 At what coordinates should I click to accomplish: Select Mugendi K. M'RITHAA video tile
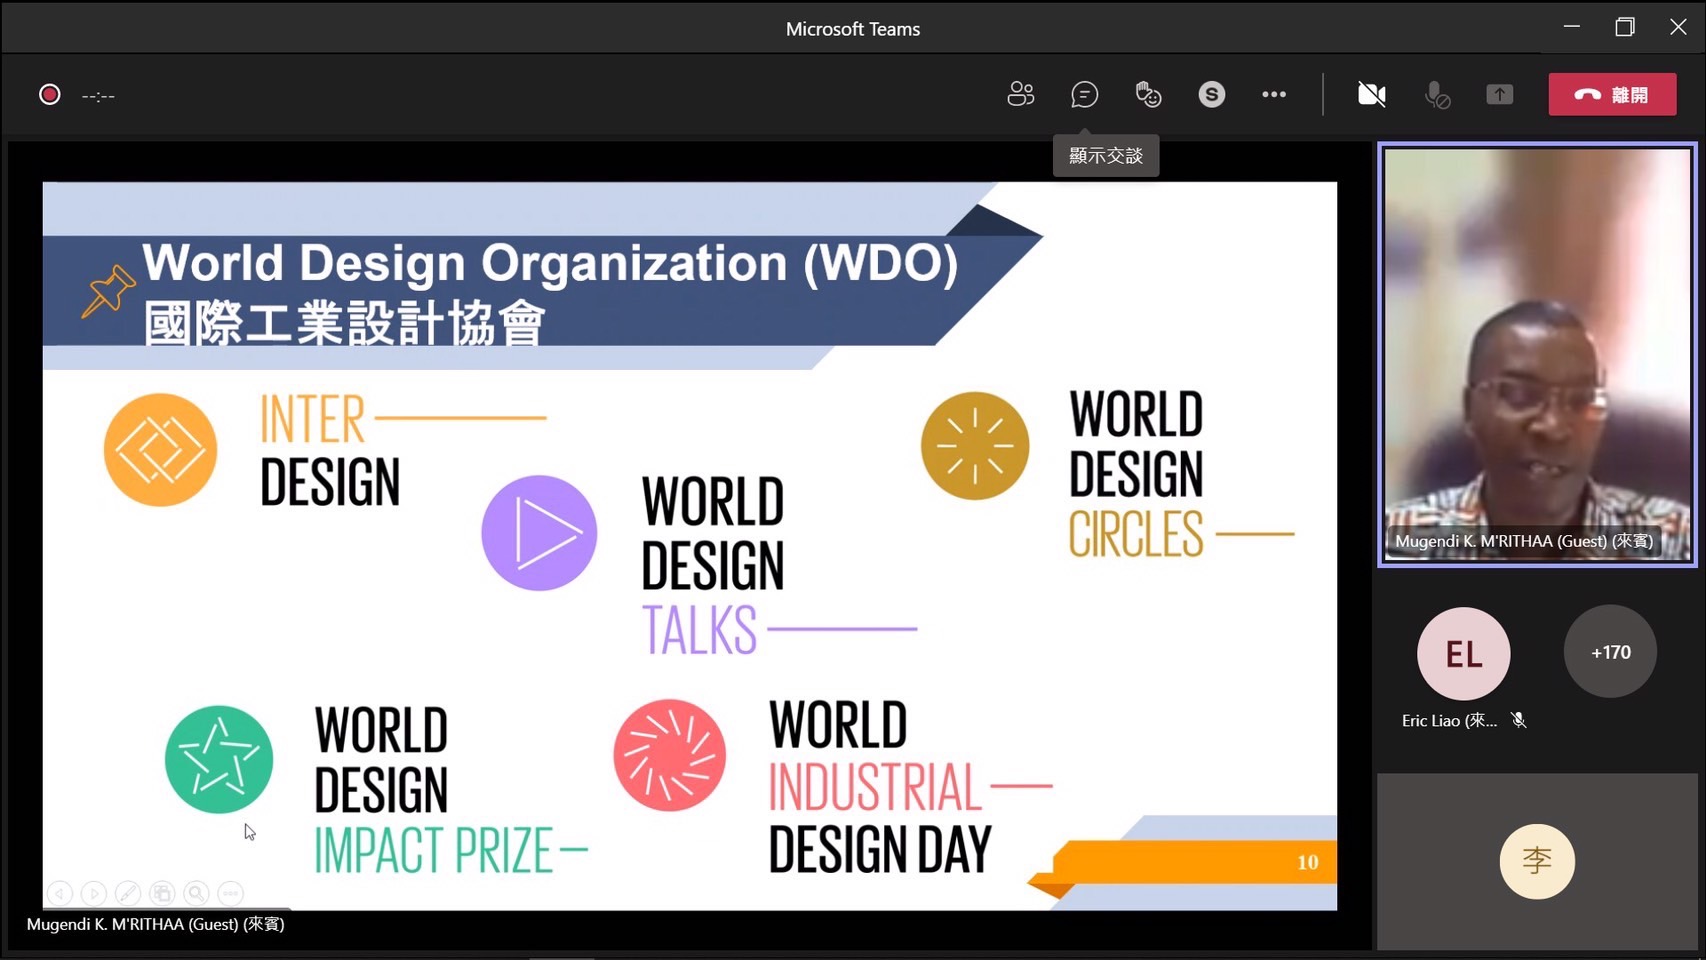[x=1536, y=354]
